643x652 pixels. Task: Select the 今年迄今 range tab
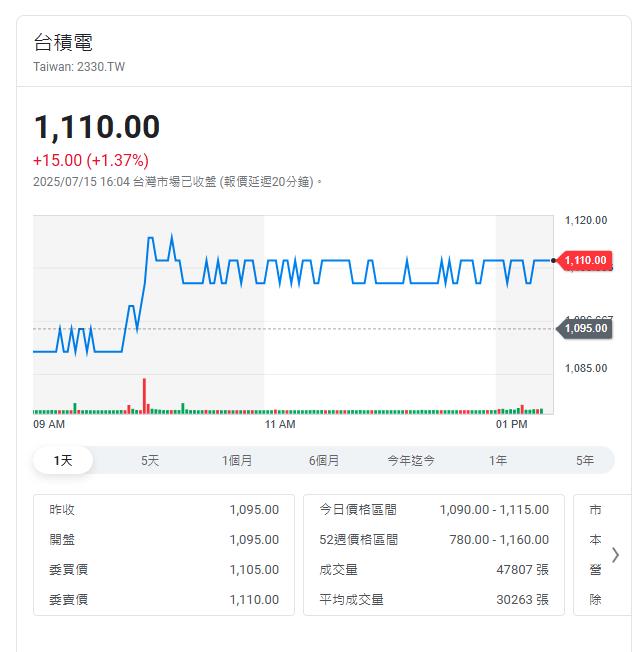411,460
